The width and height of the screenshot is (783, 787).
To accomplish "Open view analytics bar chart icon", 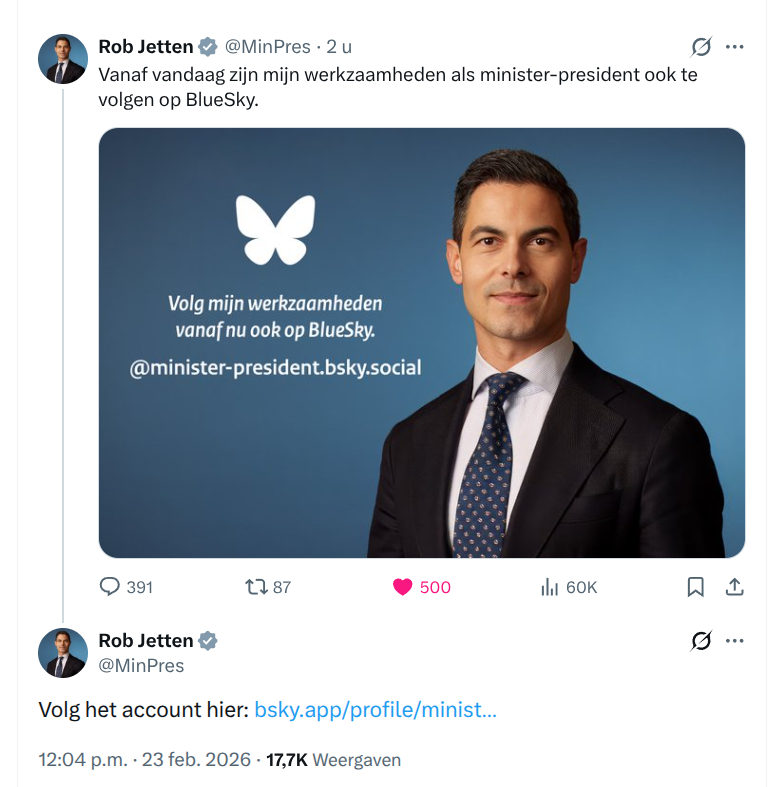I will click(549, 587).
